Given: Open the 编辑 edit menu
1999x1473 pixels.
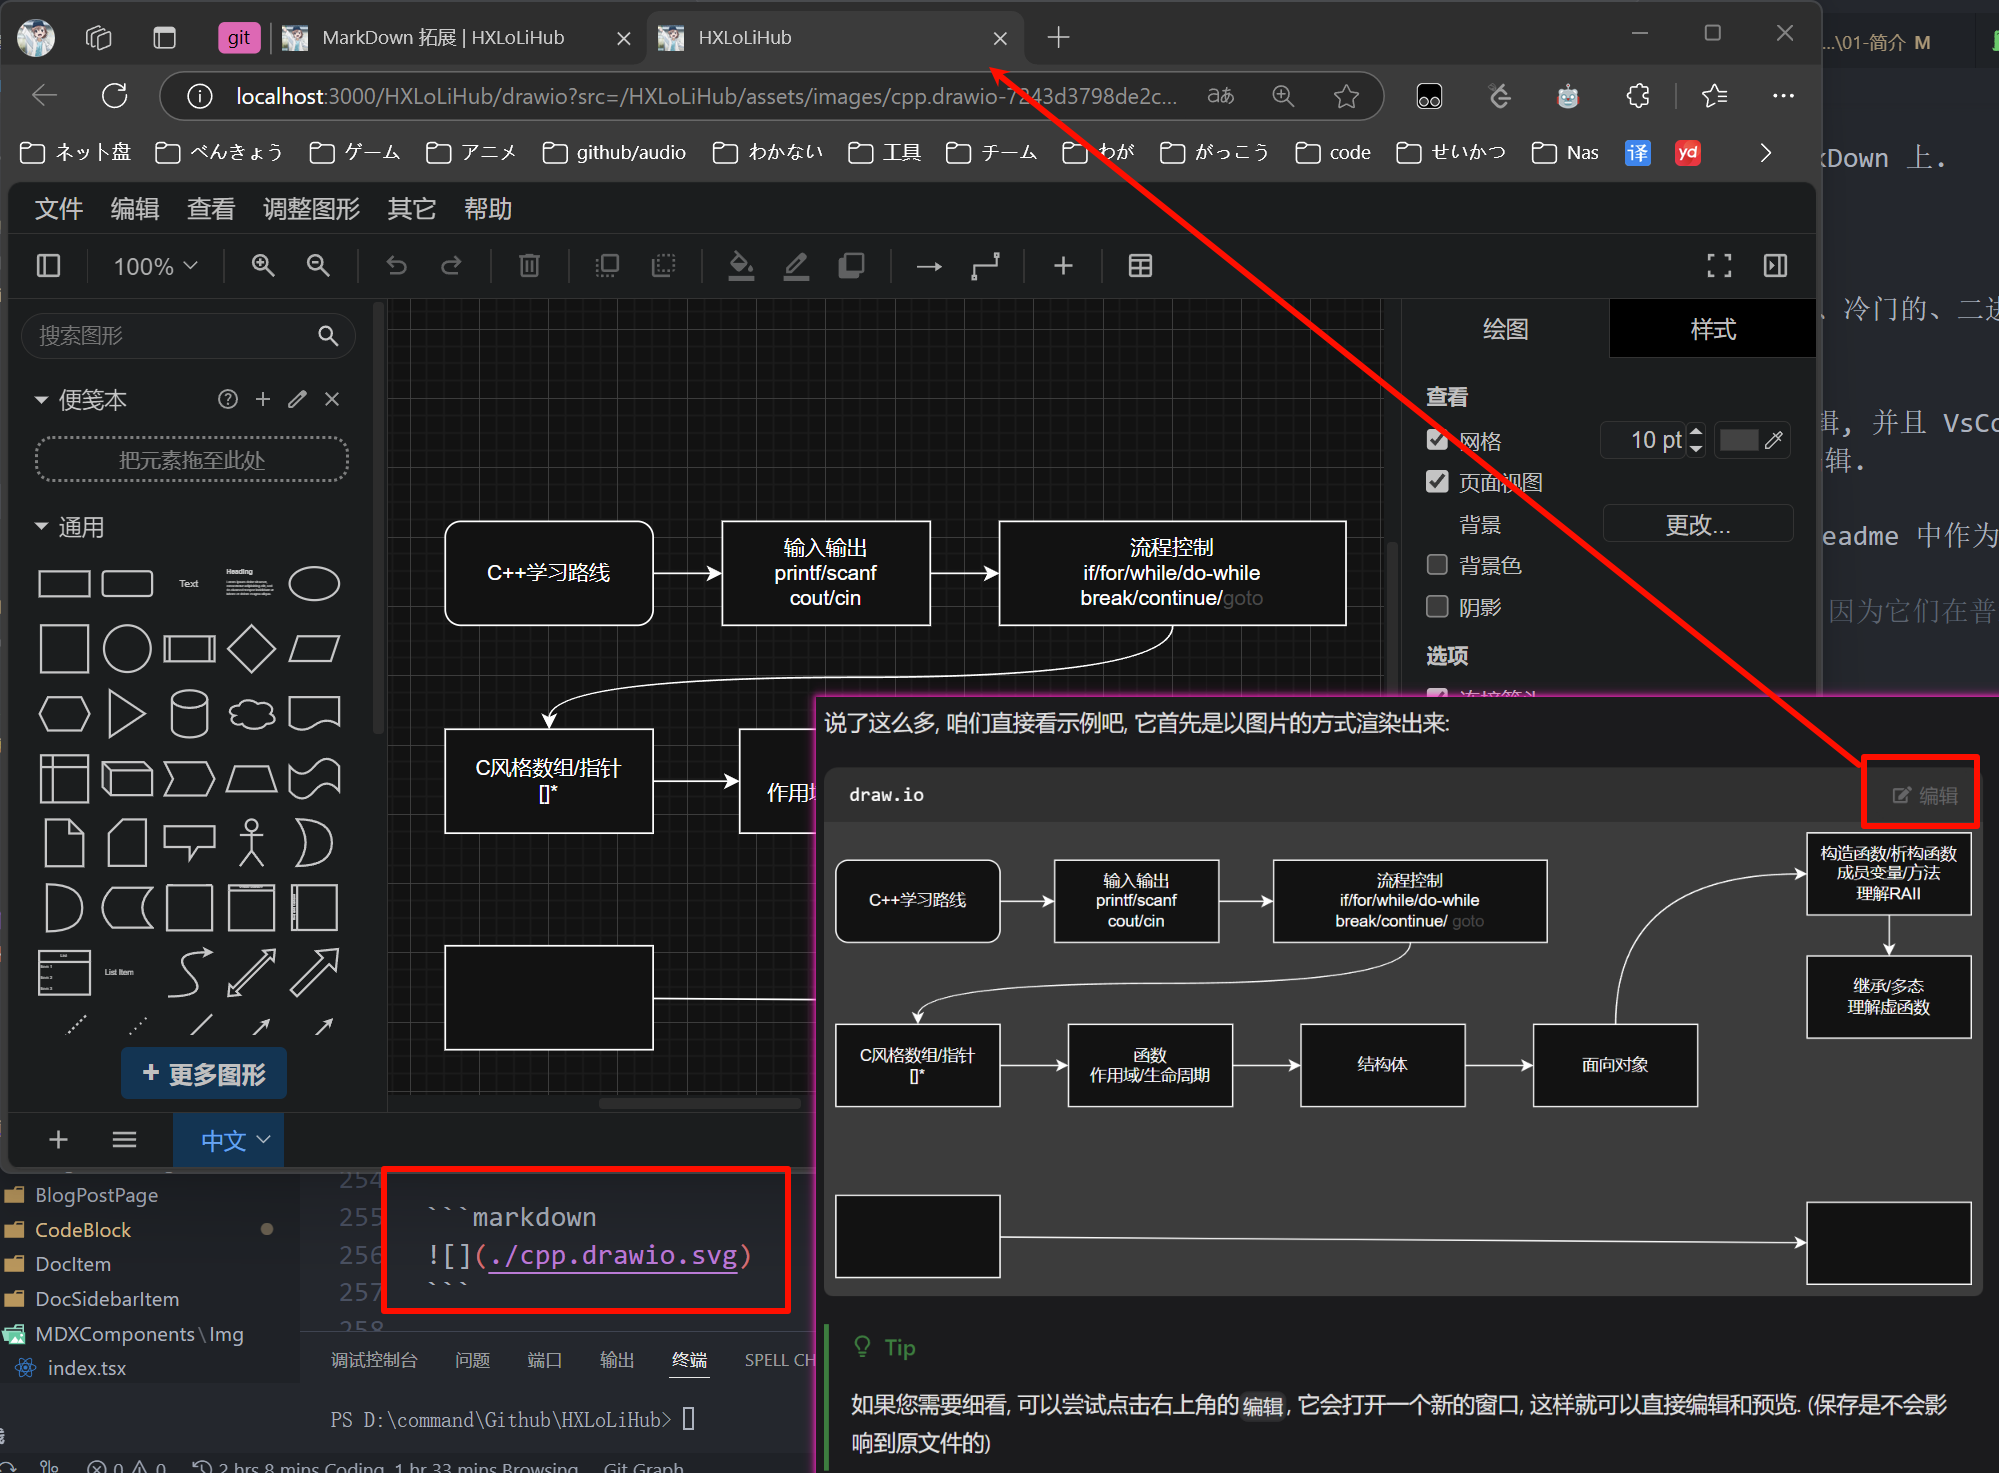Looking at the screenshot, I should pyautogui.click(x=135, y=209).
